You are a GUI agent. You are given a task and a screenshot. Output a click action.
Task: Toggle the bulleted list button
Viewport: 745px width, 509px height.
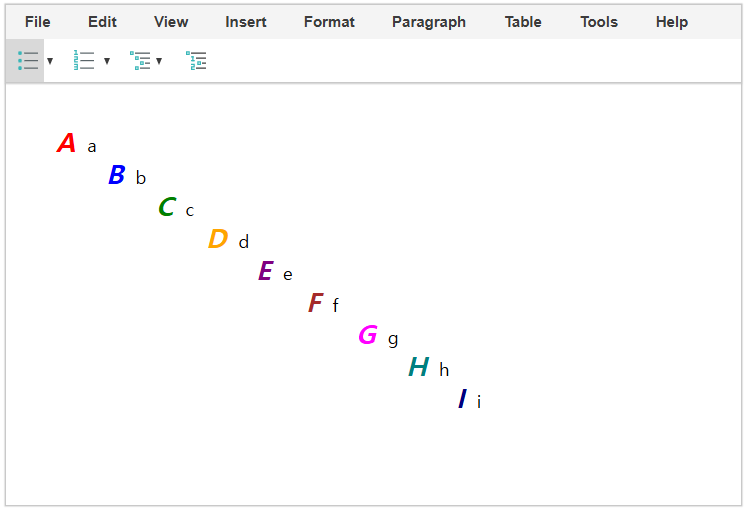[x=27, y=61]
